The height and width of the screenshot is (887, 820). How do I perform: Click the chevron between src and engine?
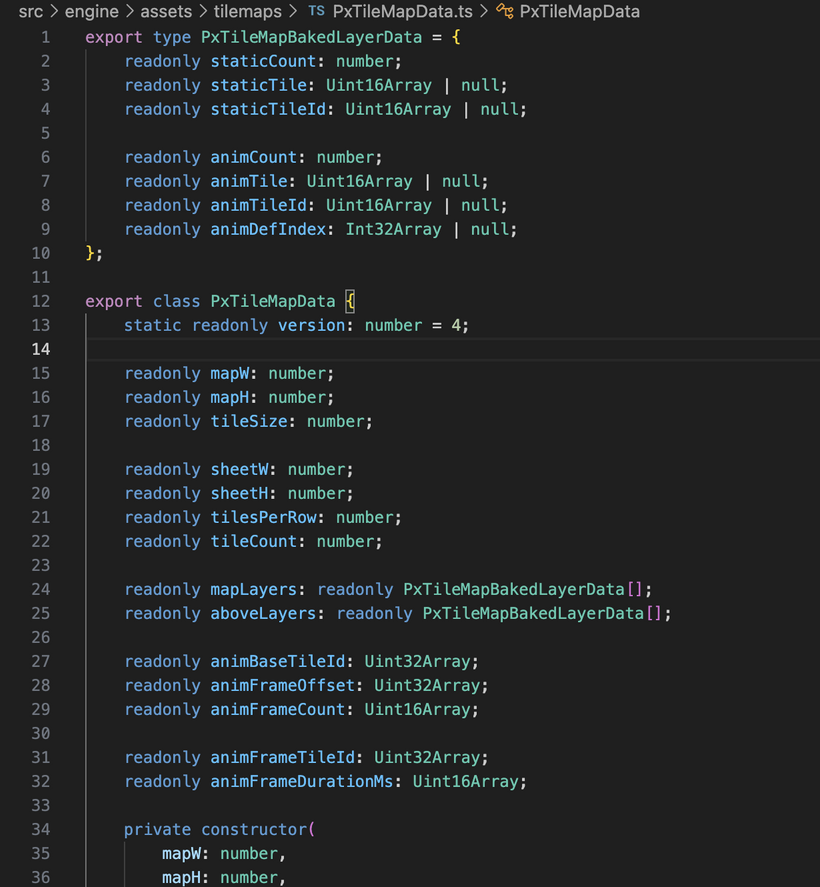54,12
